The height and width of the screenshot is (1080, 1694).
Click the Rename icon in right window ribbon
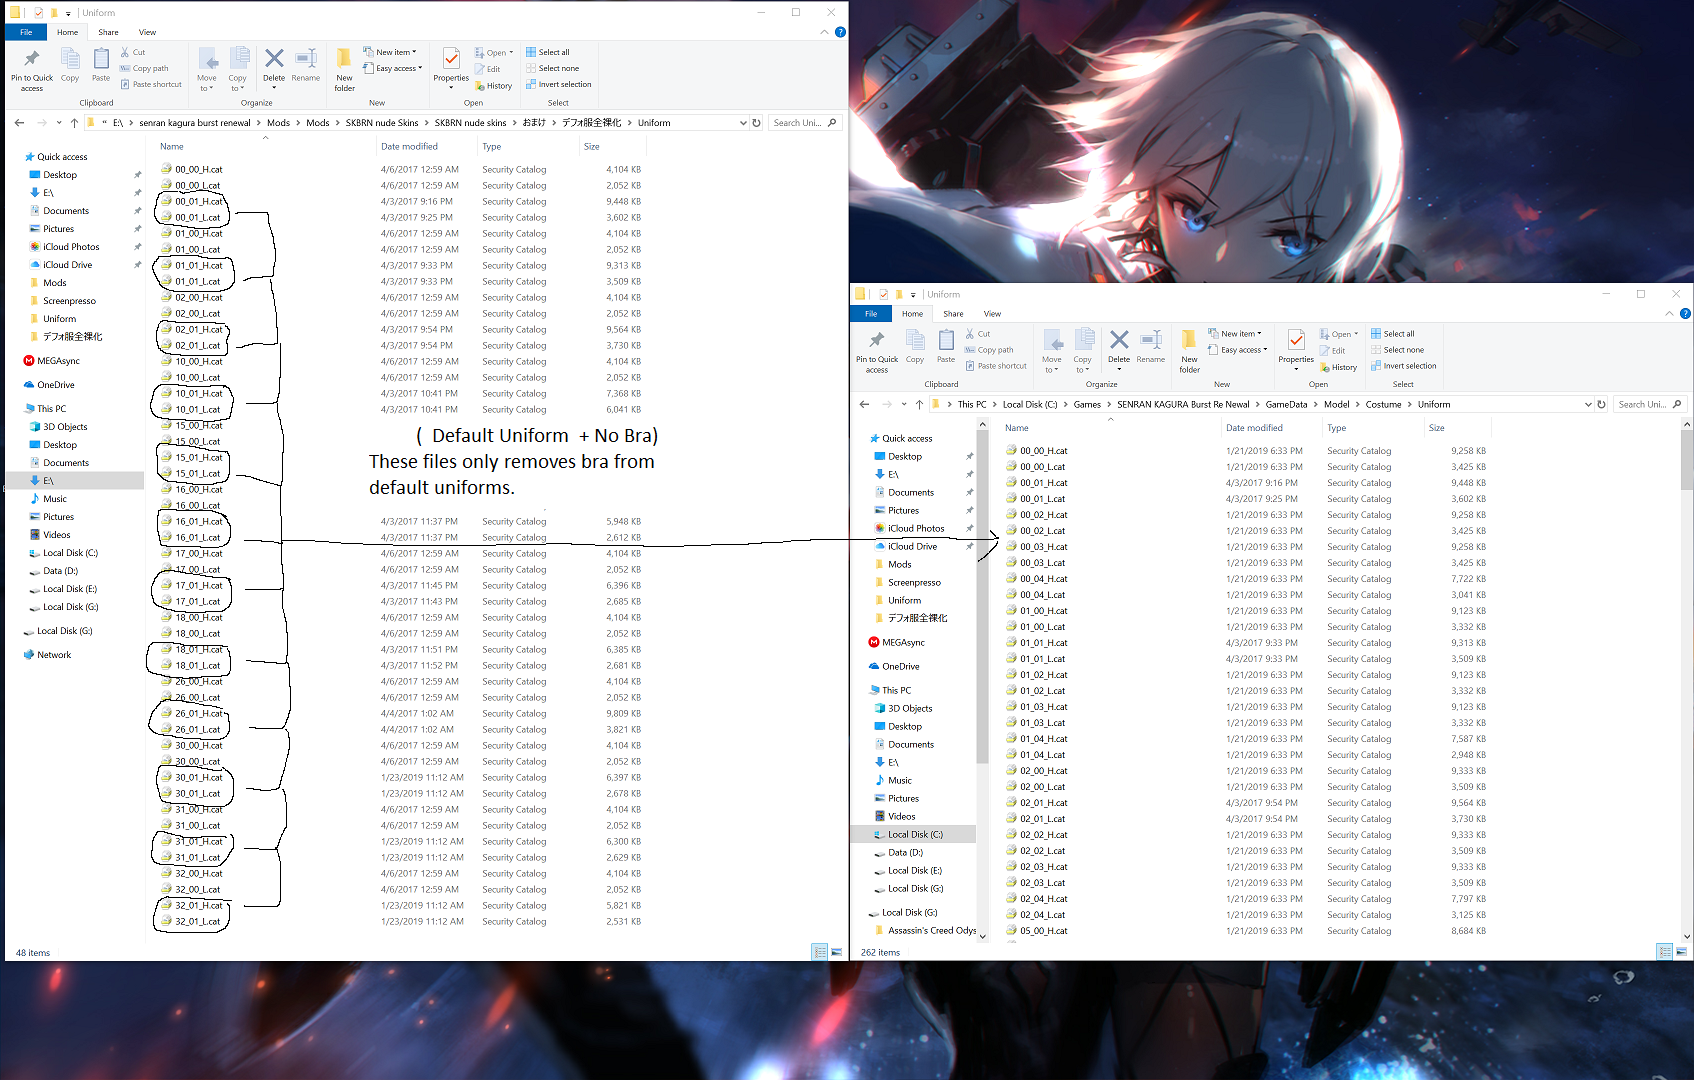tap(1151, 348)
